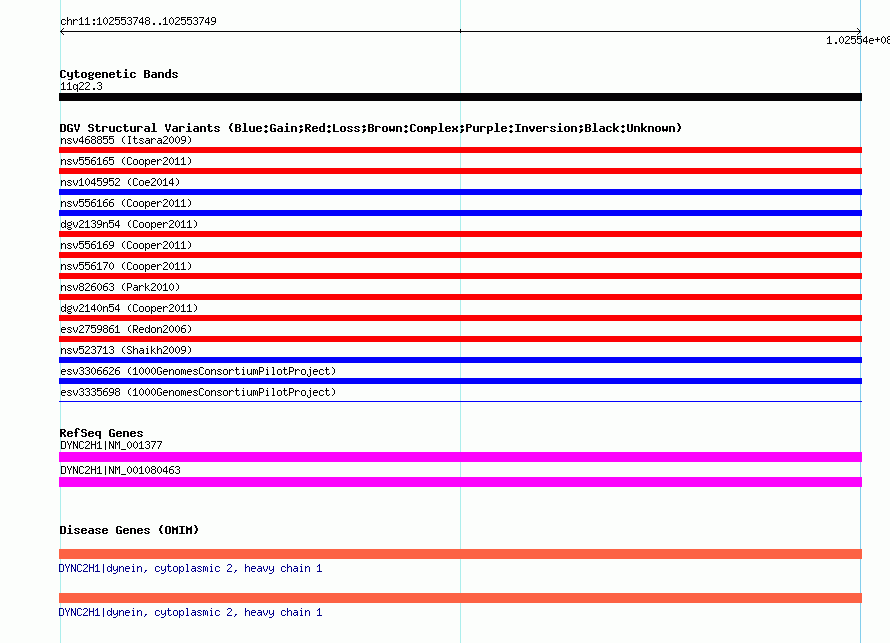Click the blue gain bar for nsv523713

point(460,360)
